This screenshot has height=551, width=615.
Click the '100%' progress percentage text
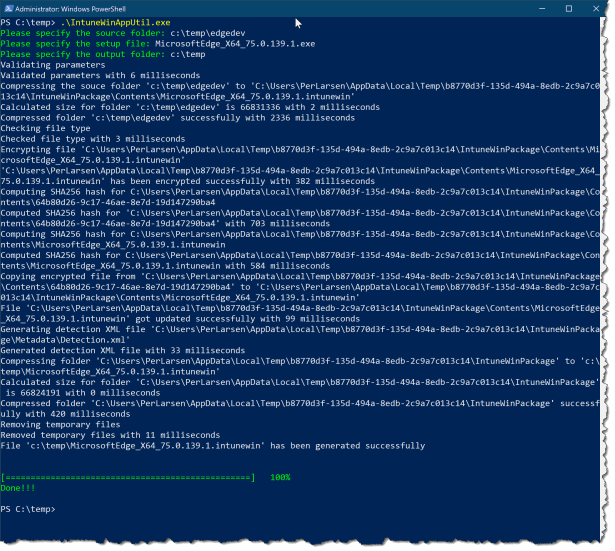pos(280,478)
